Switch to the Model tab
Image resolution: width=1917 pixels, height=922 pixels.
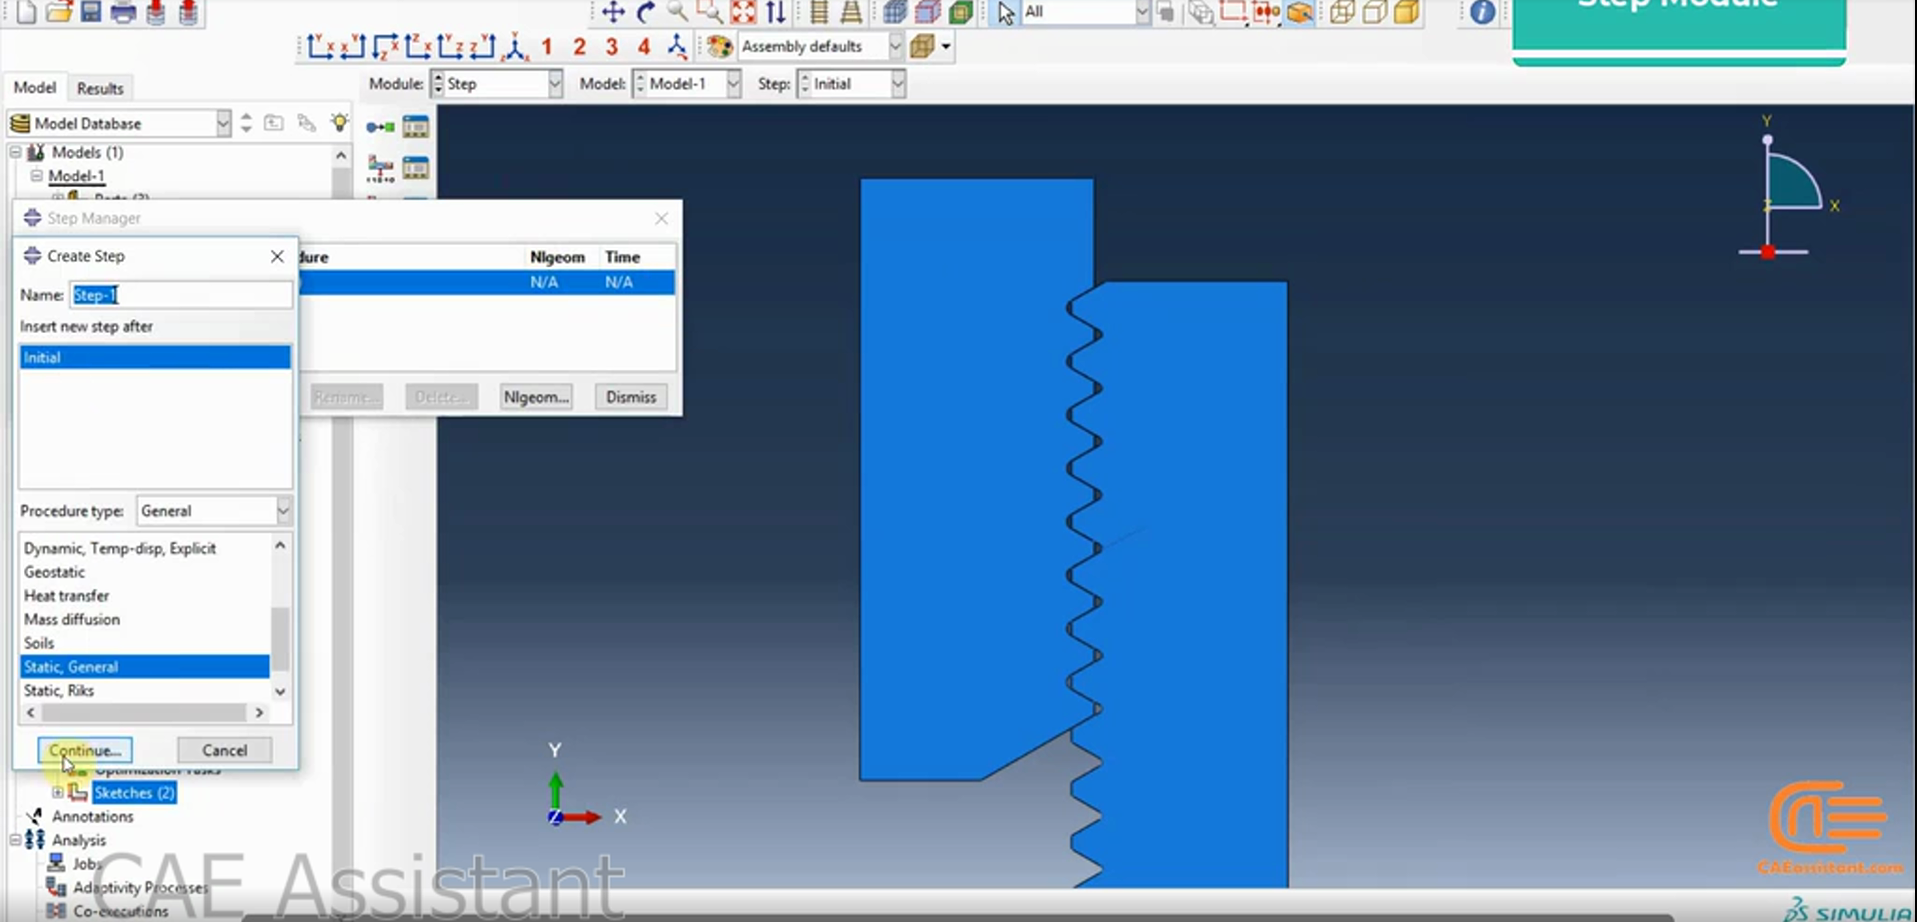pos(34,88)
